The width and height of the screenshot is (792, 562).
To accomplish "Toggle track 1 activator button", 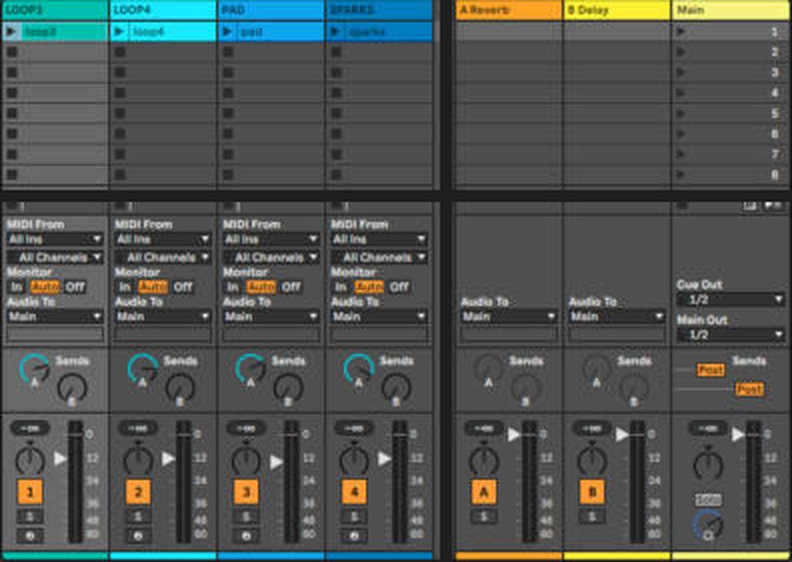I will (30, 492).
